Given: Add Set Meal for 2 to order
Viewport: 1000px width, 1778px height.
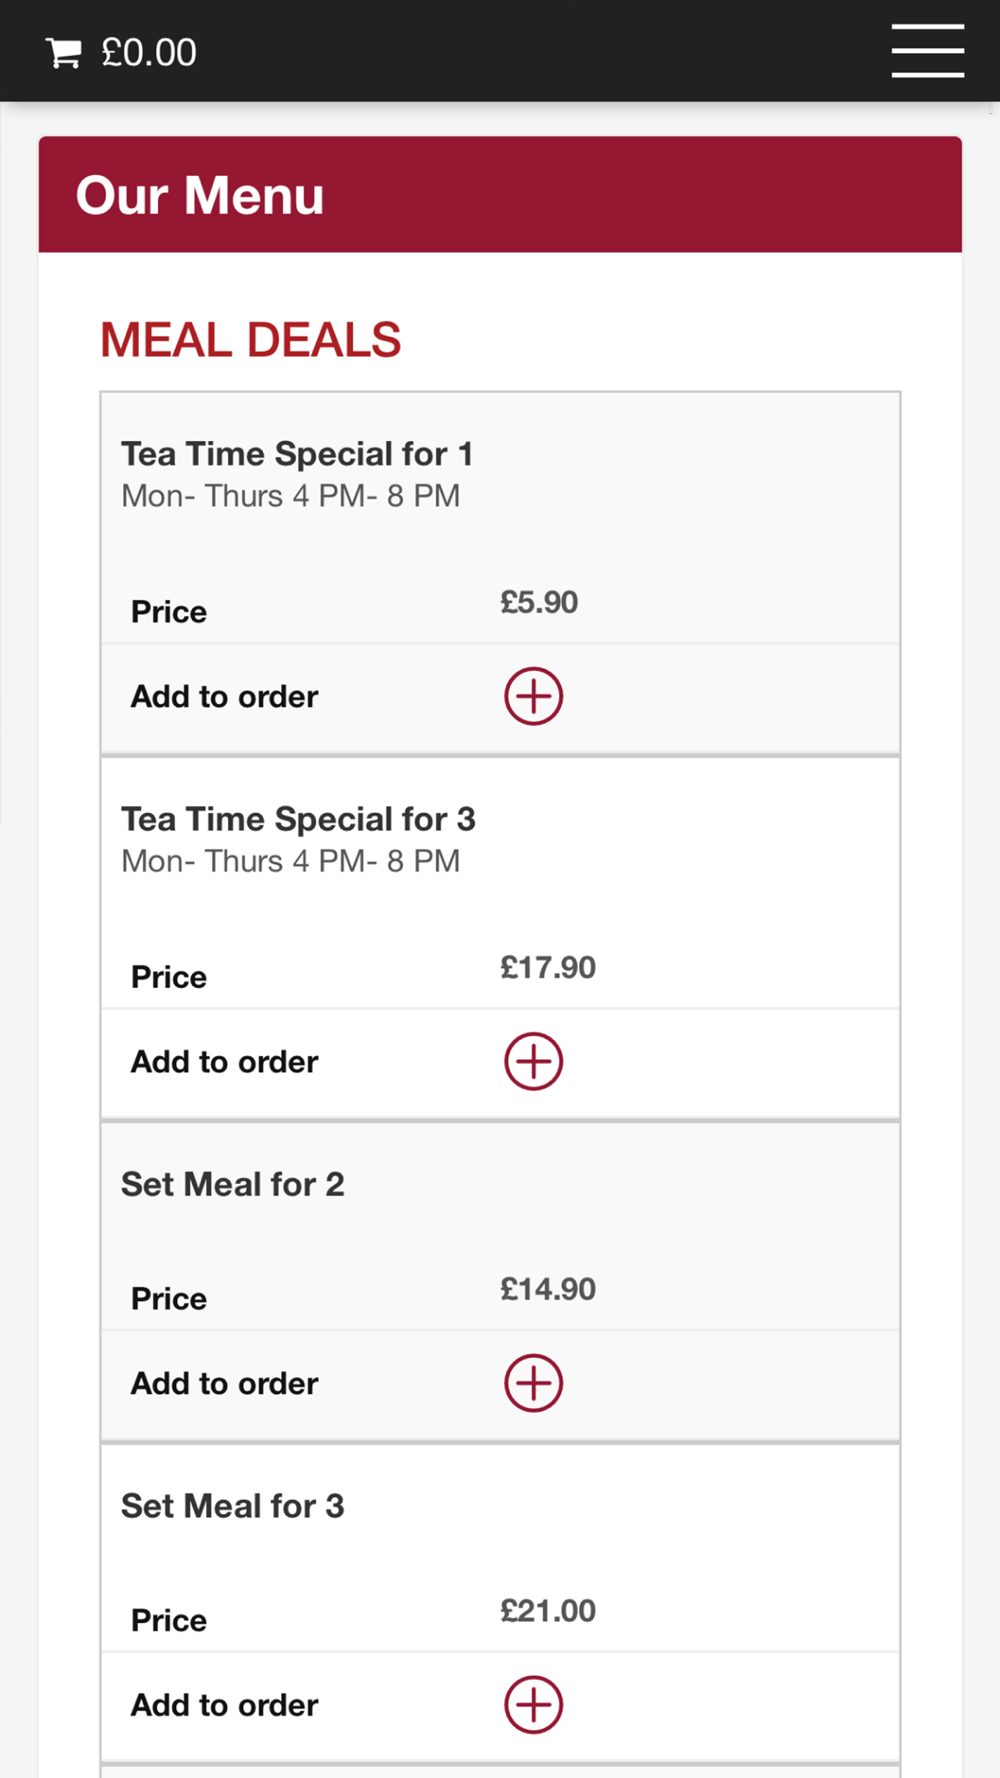Looking at the screenshot, I should 533,1383.
